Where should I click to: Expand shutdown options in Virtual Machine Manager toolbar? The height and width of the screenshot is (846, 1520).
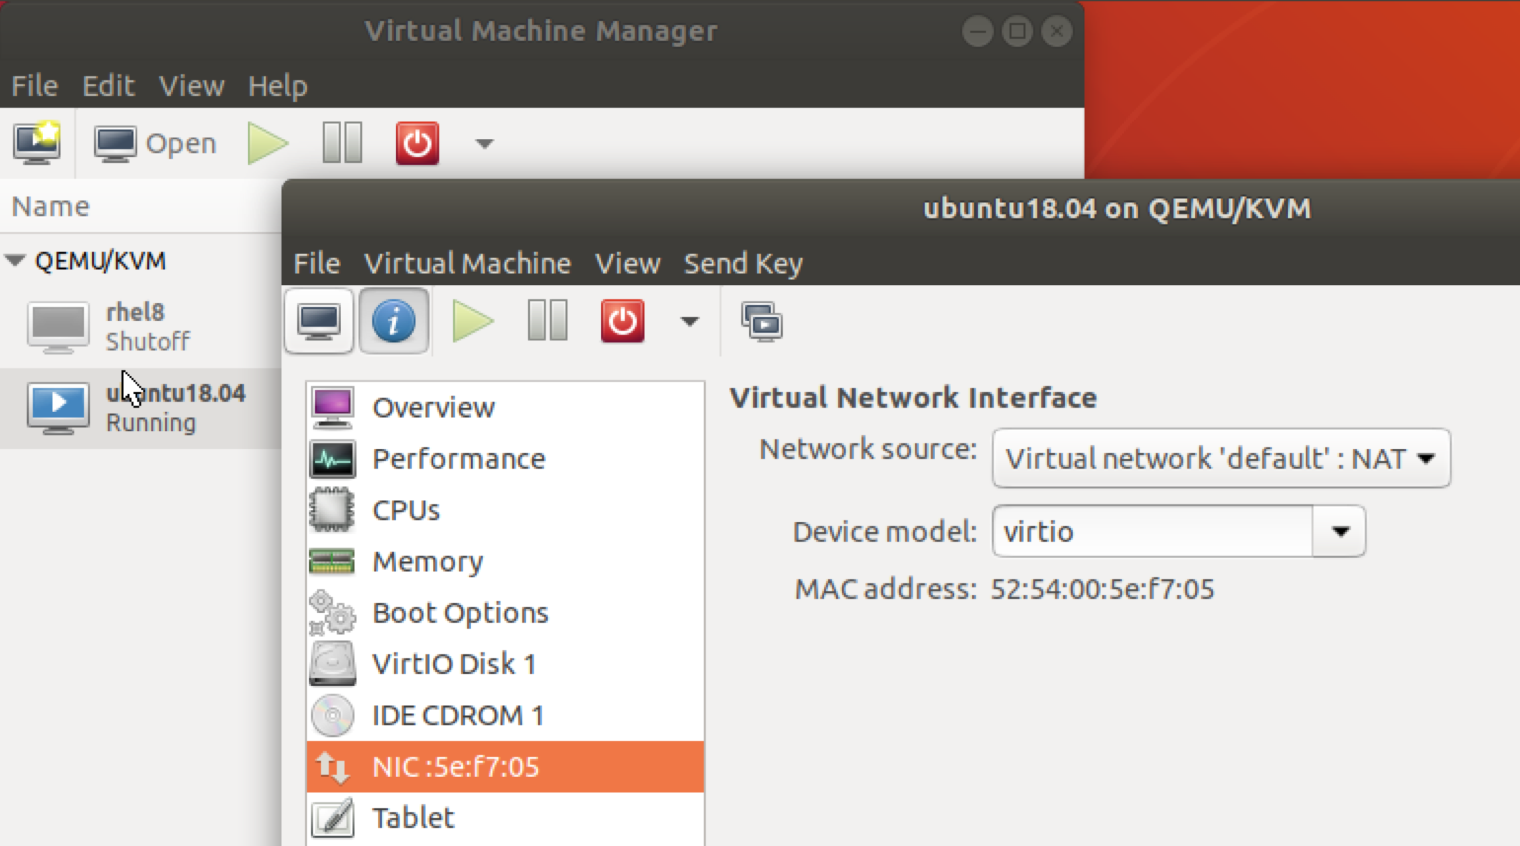(485, 144)
